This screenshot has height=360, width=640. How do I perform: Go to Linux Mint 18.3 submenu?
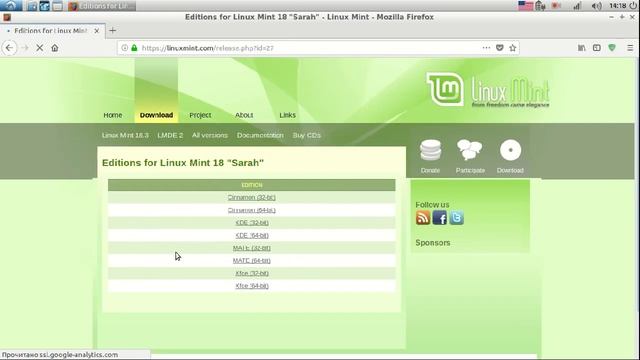125,135
